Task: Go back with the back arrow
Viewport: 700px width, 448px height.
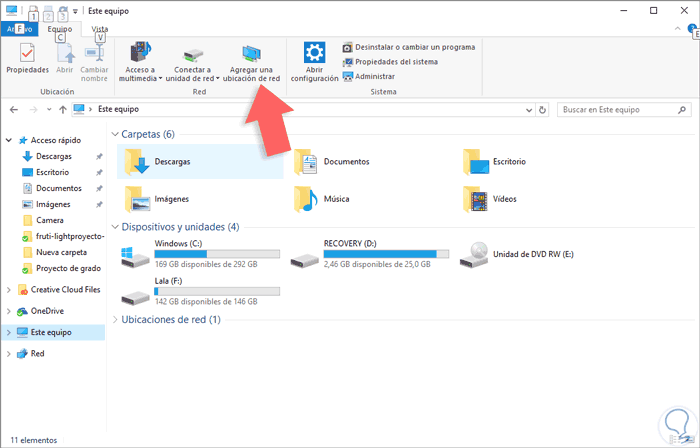Action: click(x=14, y=109)
